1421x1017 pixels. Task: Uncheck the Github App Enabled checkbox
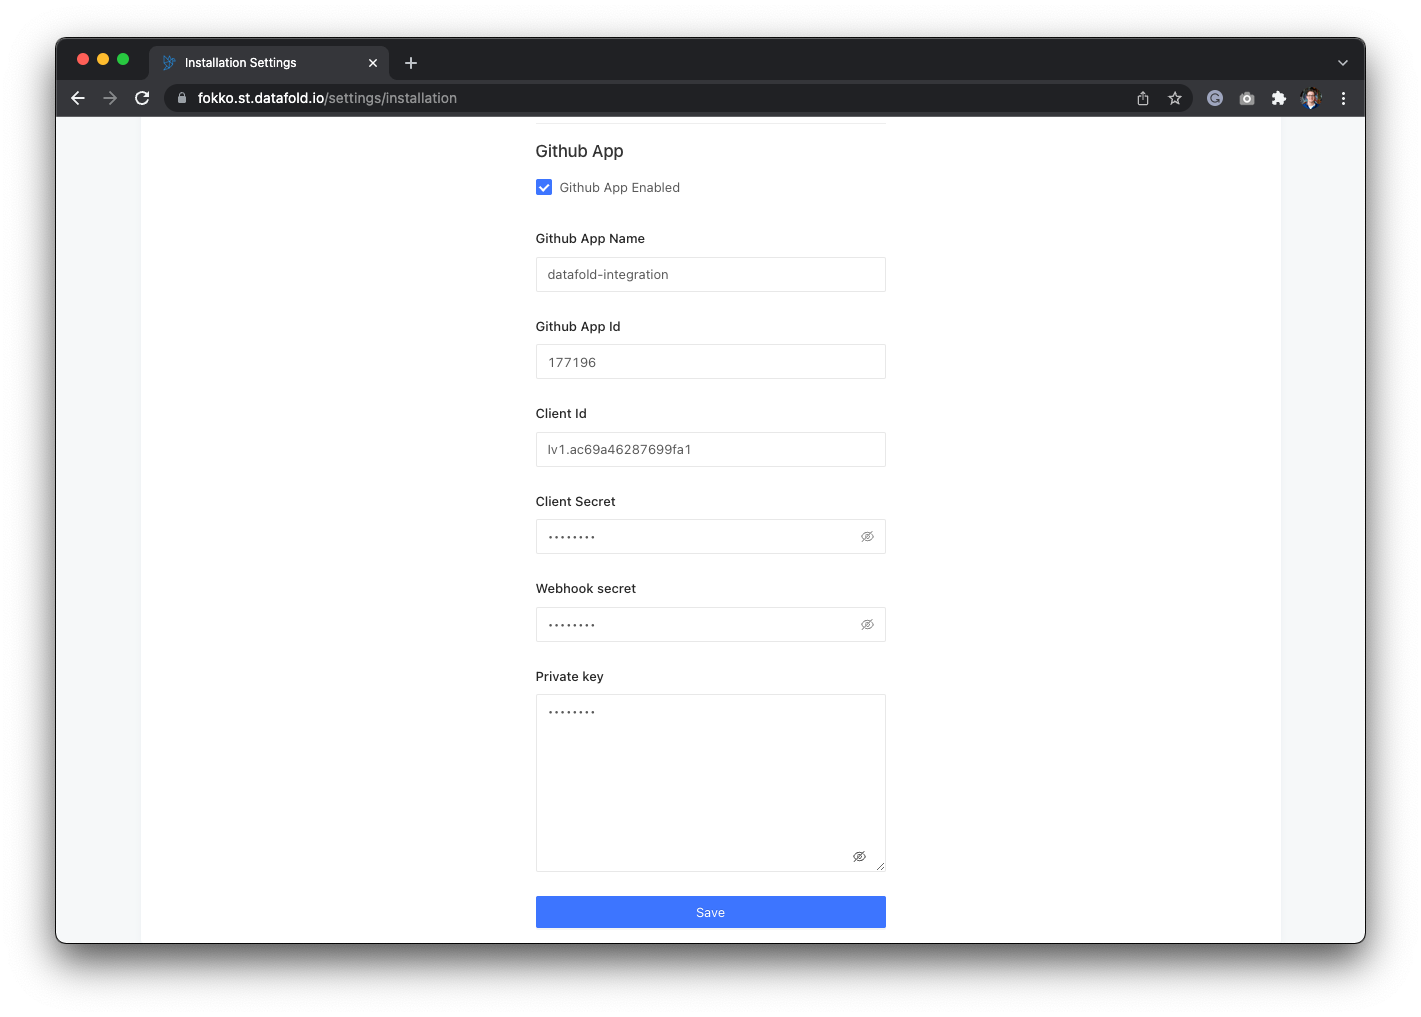[x=544, y=187]
